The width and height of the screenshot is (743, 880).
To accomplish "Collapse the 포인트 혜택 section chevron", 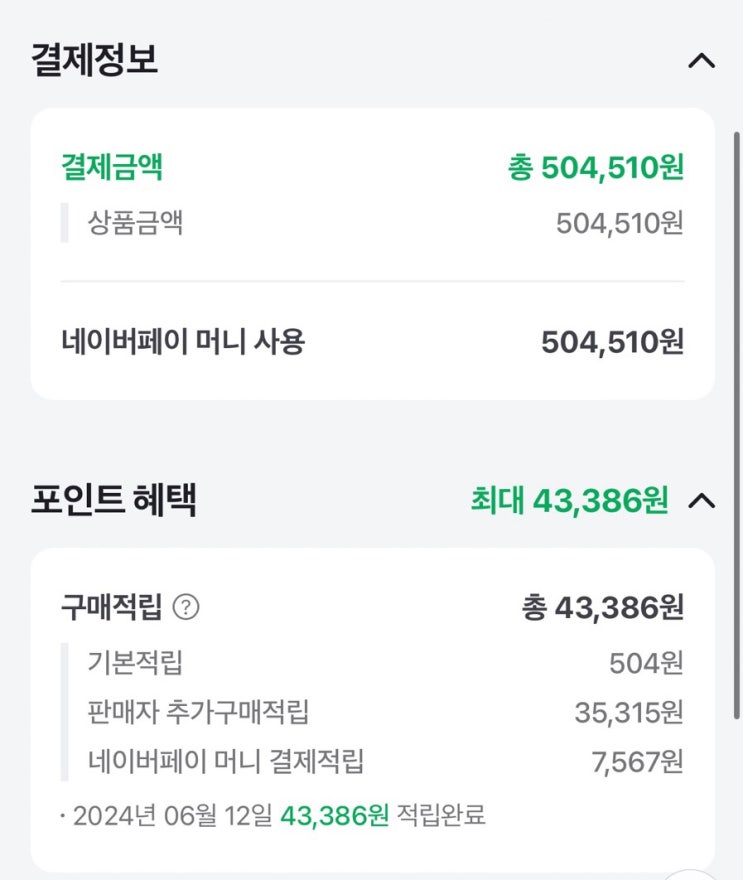I will (702, 500).
